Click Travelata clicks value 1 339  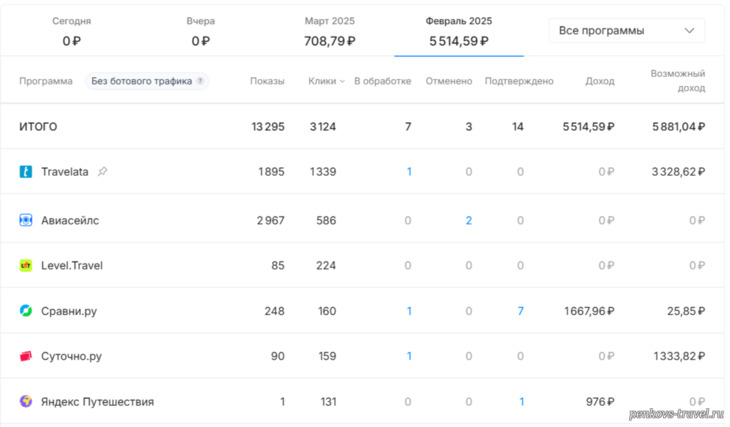point(323,172)
